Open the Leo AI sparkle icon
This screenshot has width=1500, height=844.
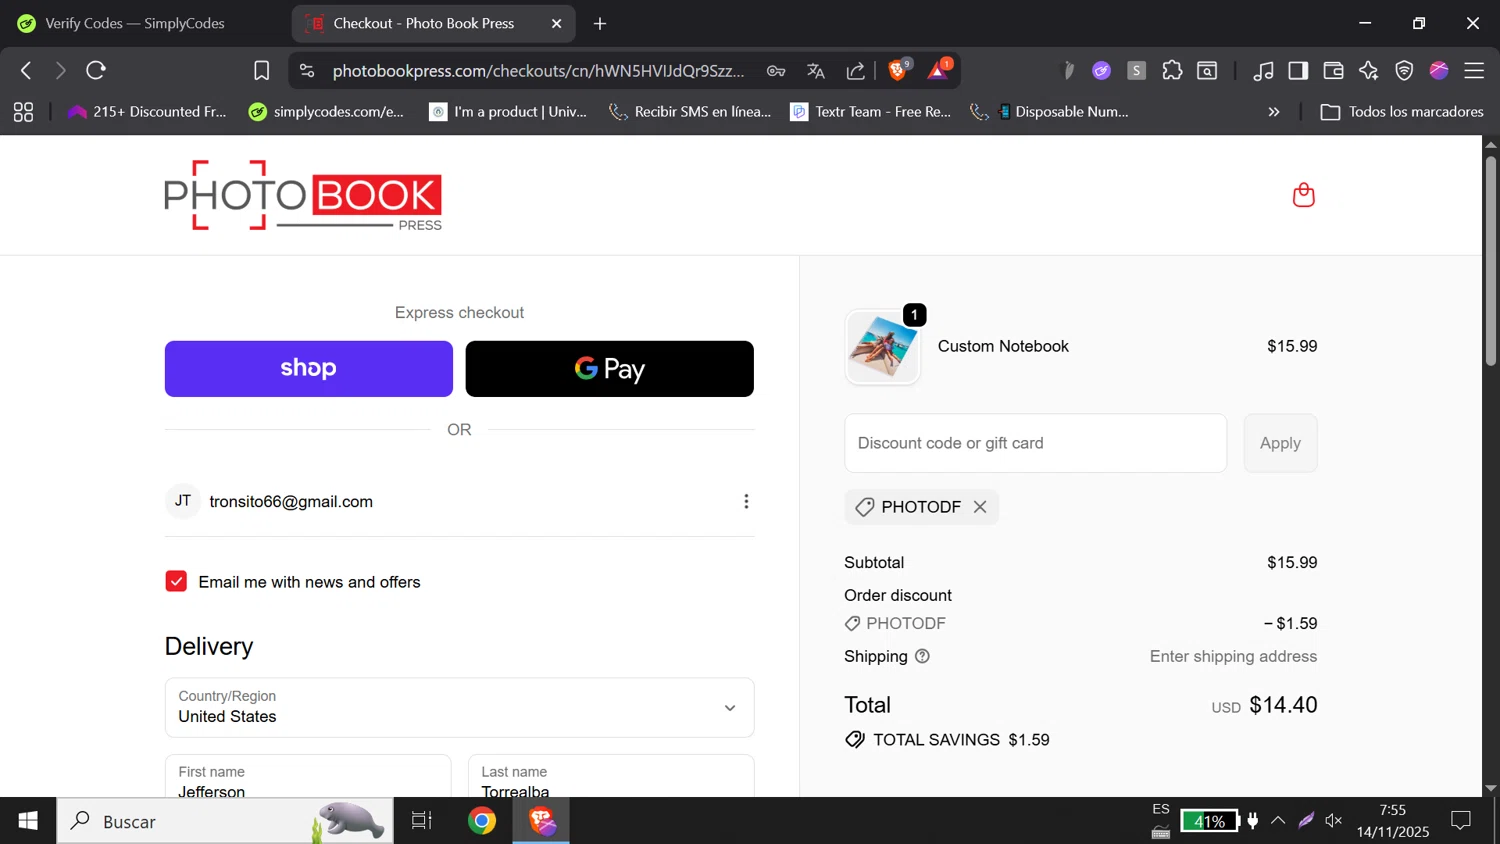(1368, 70)
